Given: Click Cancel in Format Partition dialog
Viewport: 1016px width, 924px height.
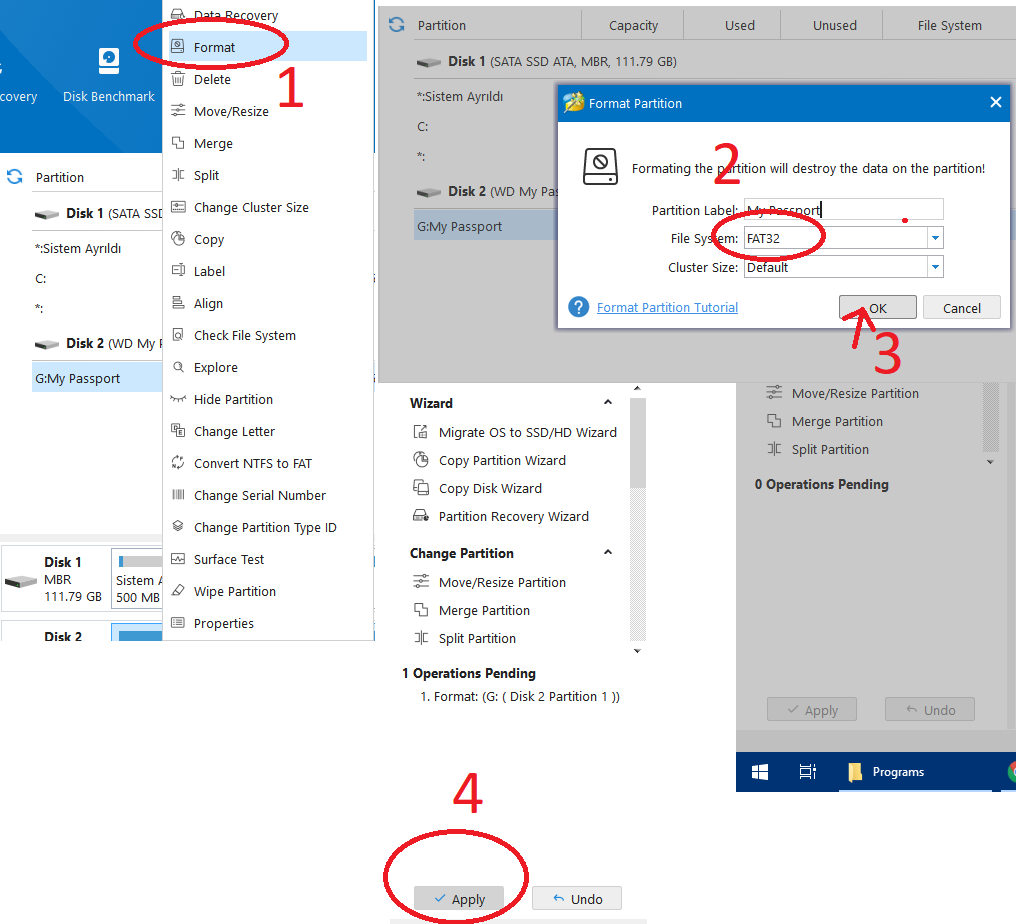Looking at the screenshot, I should click(x=962, y=308).
